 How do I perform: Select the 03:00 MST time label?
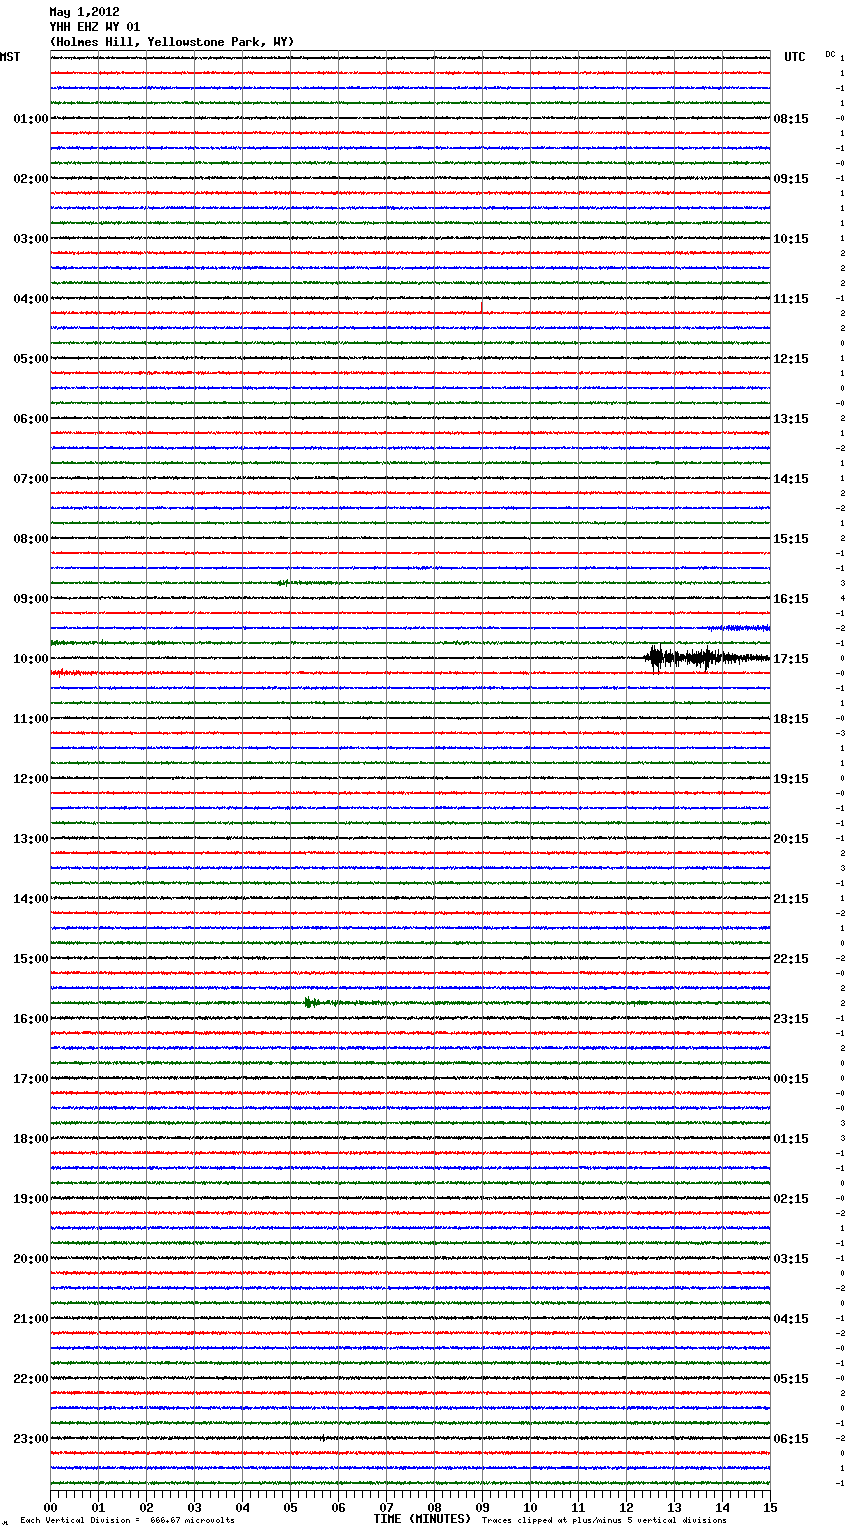tap(31, 239)
